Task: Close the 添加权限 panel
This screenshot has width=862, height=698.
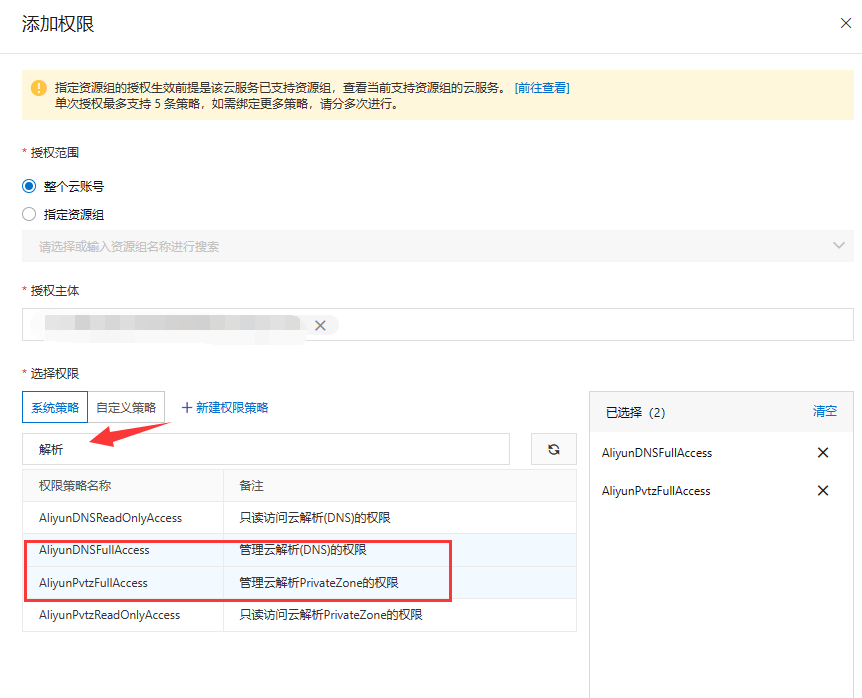Action: click(845, 24)
